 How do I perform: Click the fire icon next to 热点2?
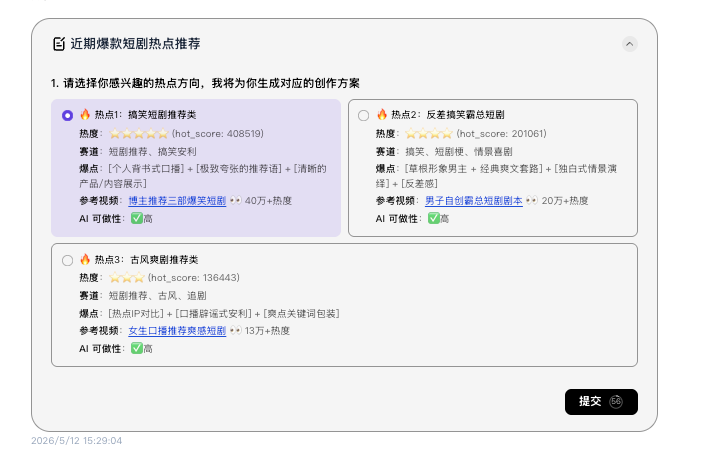pyautogui.click(x=381, y=114)
